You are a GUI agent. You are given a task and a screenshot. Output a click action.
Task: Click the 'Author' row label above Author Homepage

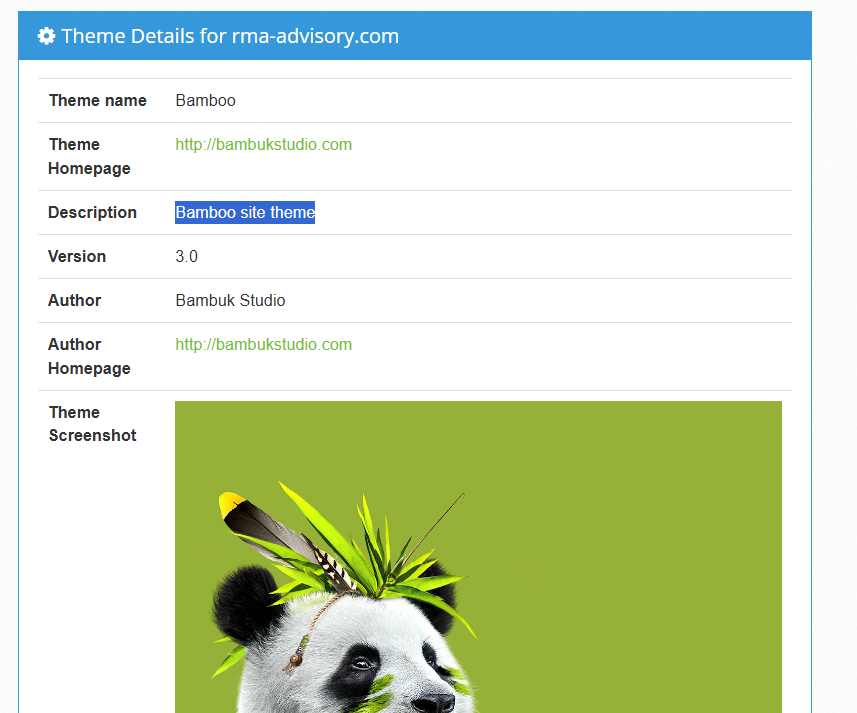(x=74, y=300)
